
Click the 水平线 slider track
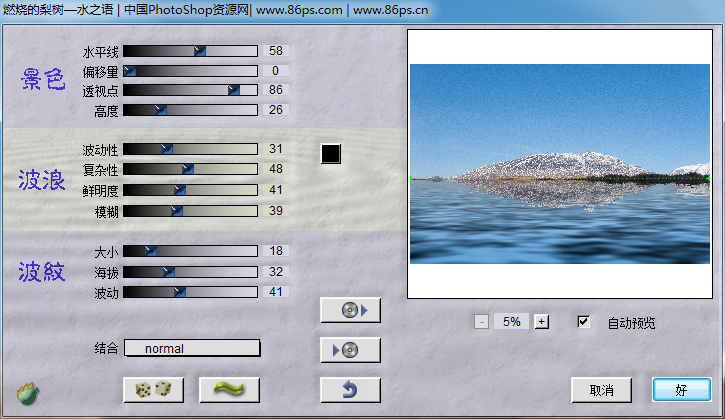[x=190, y=51]
